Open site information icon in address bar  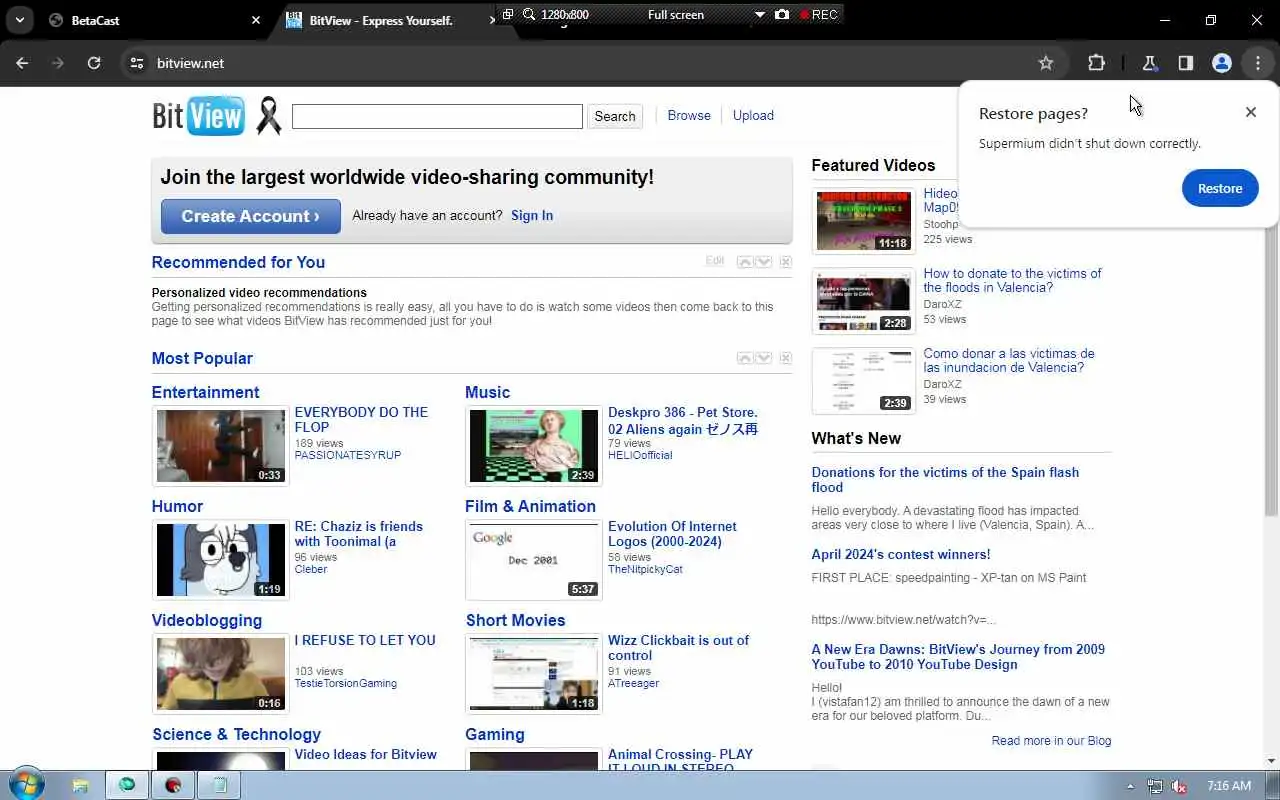point(137,63)
